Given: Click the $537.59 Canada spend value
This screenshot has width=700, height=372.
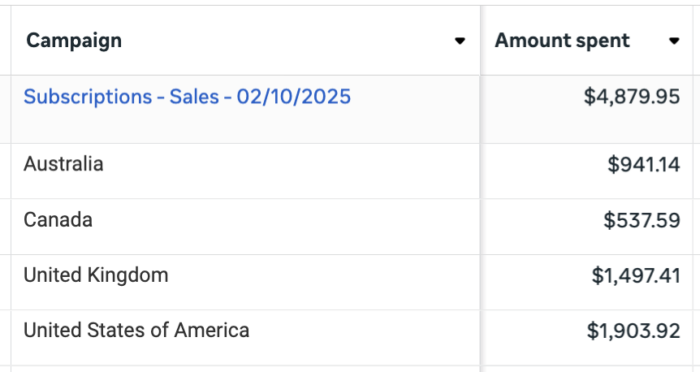Looking at the screenshot, I should click(642, 220).
